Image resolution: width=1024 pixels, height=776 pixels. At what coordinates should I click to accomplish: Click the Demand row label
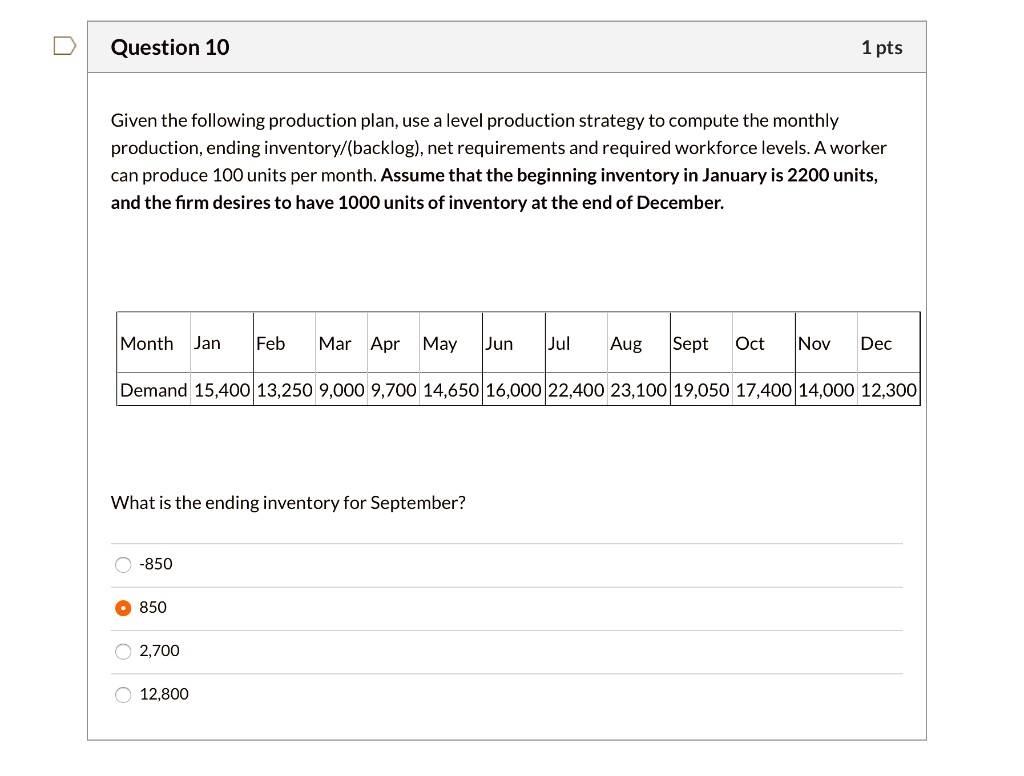153,390
